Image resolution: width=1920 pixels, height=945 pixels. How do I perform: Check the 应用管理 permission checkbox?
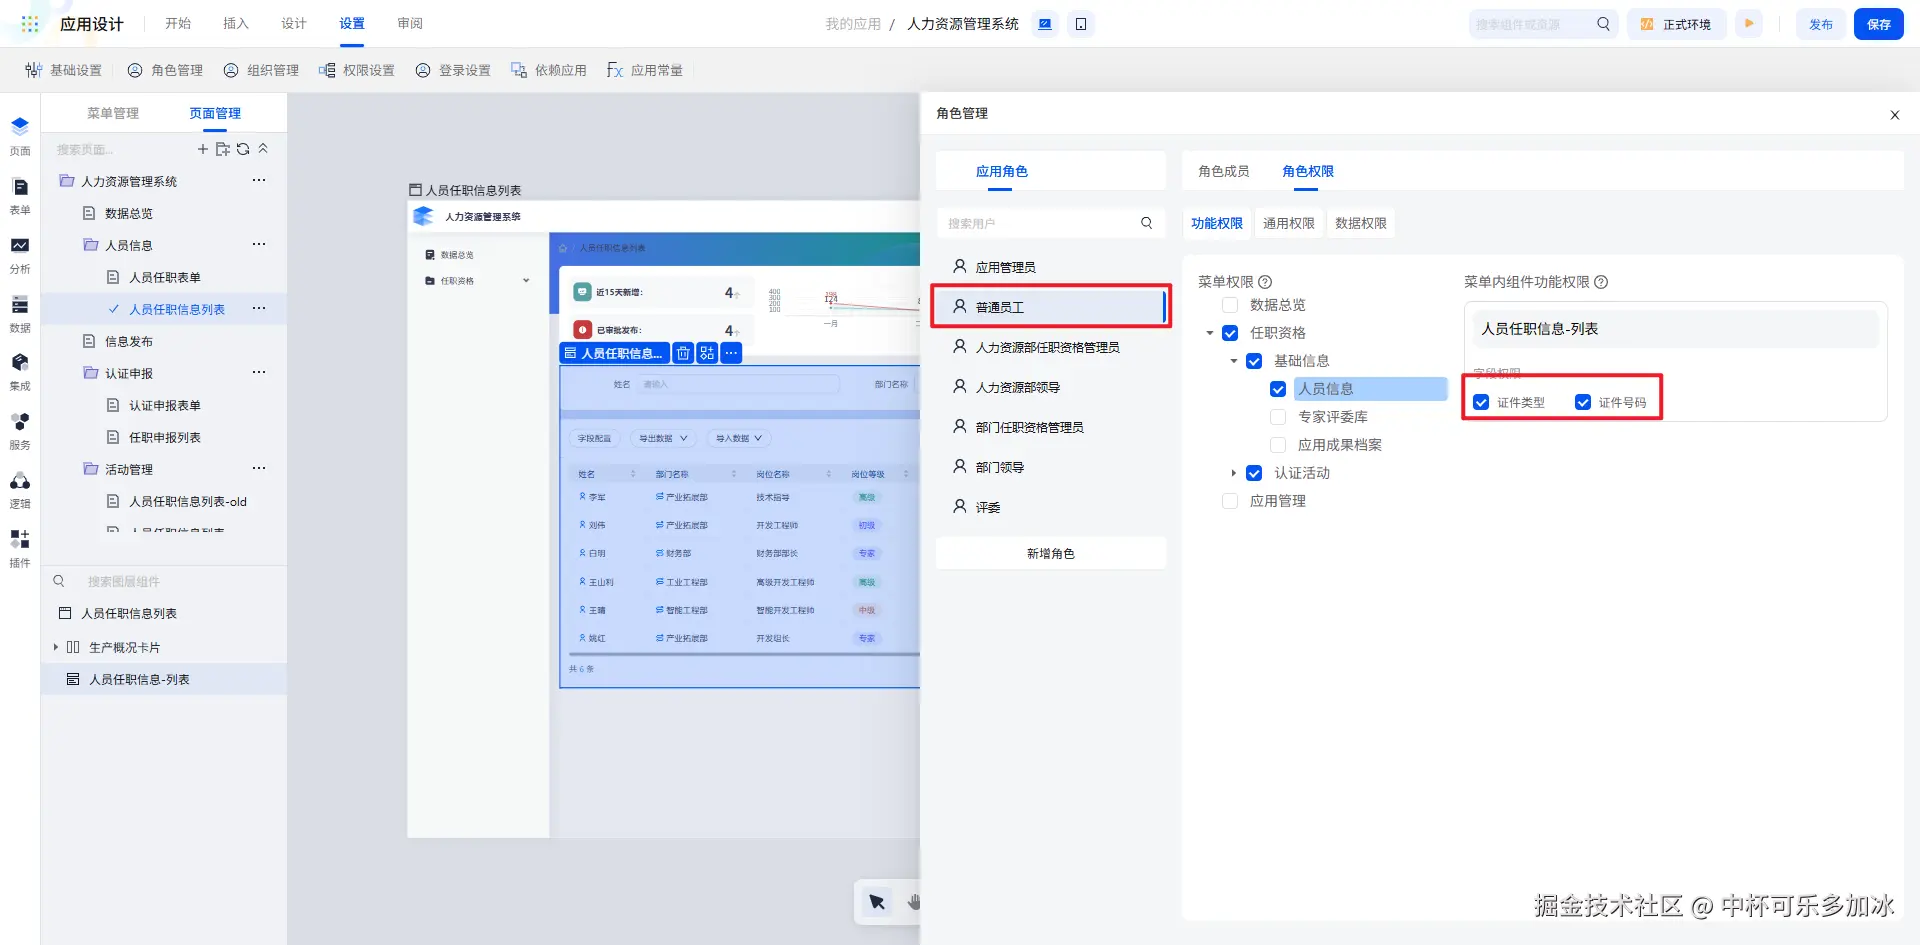click(1230, 501)
